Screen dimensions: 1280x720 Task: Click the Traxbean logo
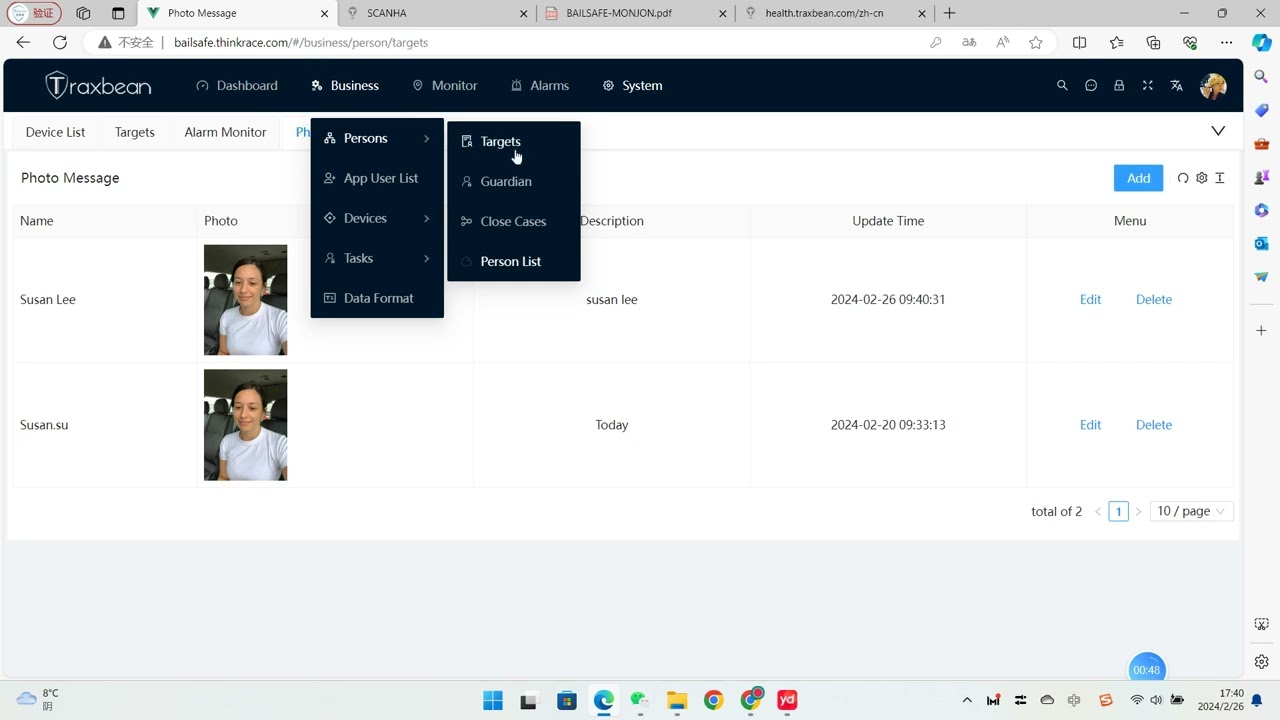[98, 86]
